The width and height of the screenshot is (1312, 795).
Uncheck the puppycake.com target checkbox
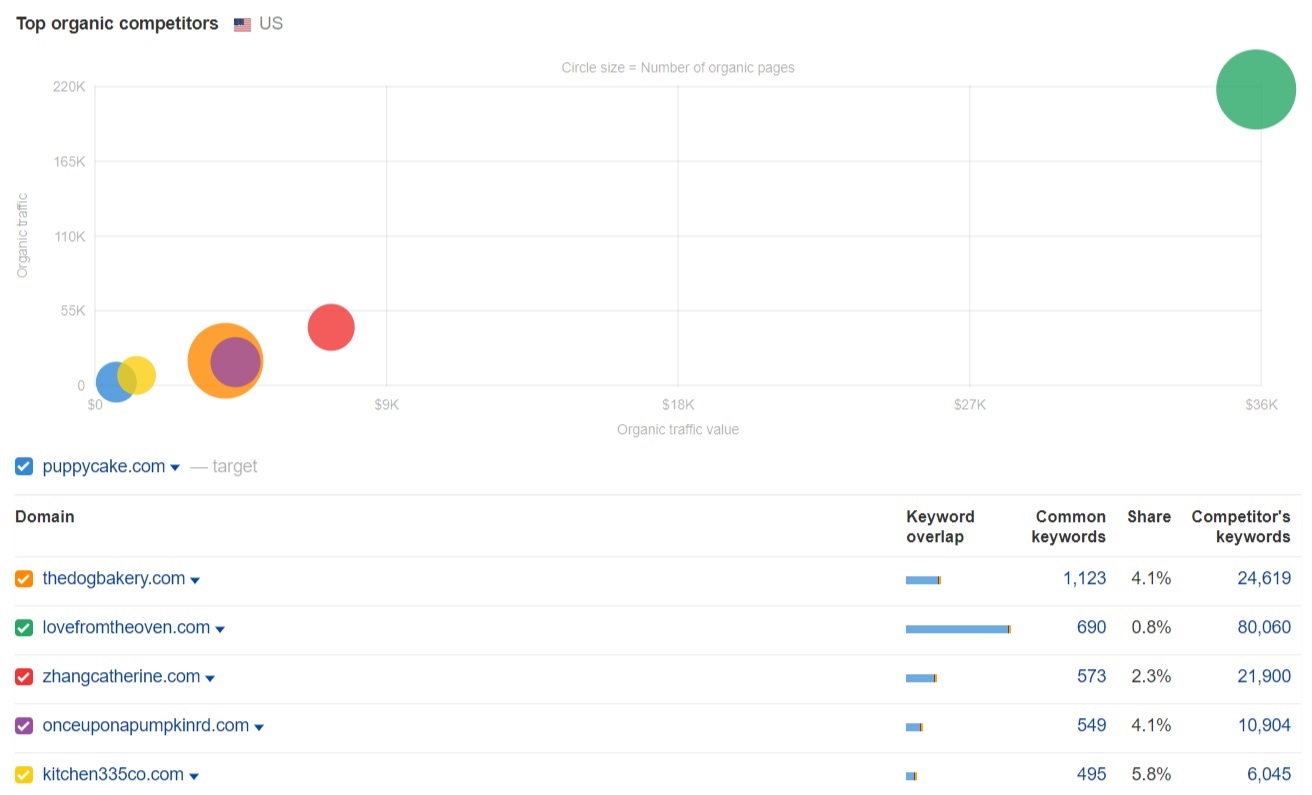pyautogui.click(x=24, y=466)
